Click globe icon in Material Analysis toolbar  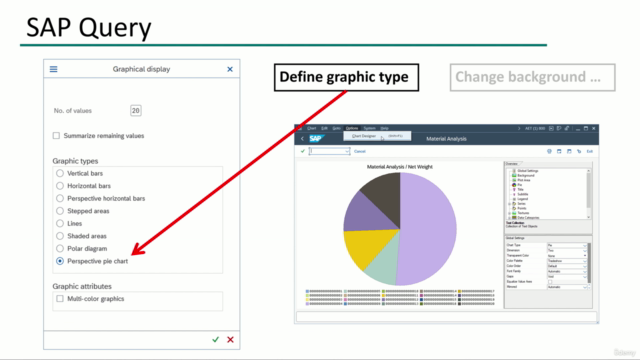tap(549, 151)
